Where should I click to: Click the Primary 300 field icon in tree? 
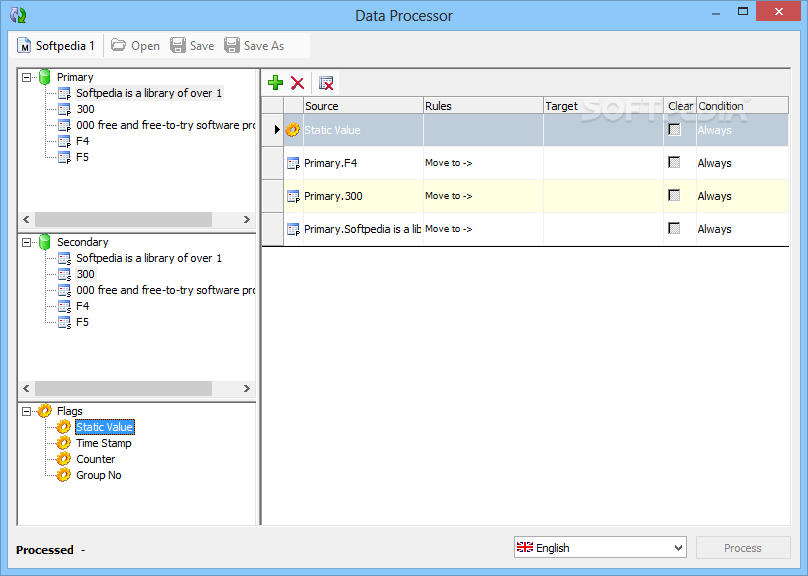pyautogui.click(x=64, y=110)
